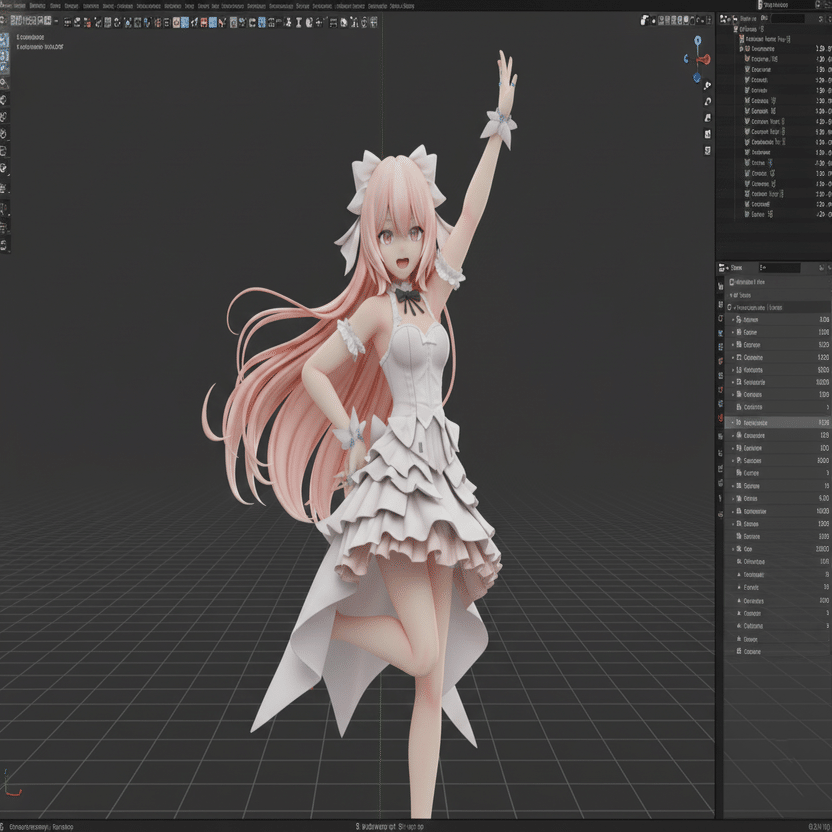The width and height of the screenshot is (832, 832).
Task: Select the highlighted row in the properties list
Action: [x=778, y=423]
